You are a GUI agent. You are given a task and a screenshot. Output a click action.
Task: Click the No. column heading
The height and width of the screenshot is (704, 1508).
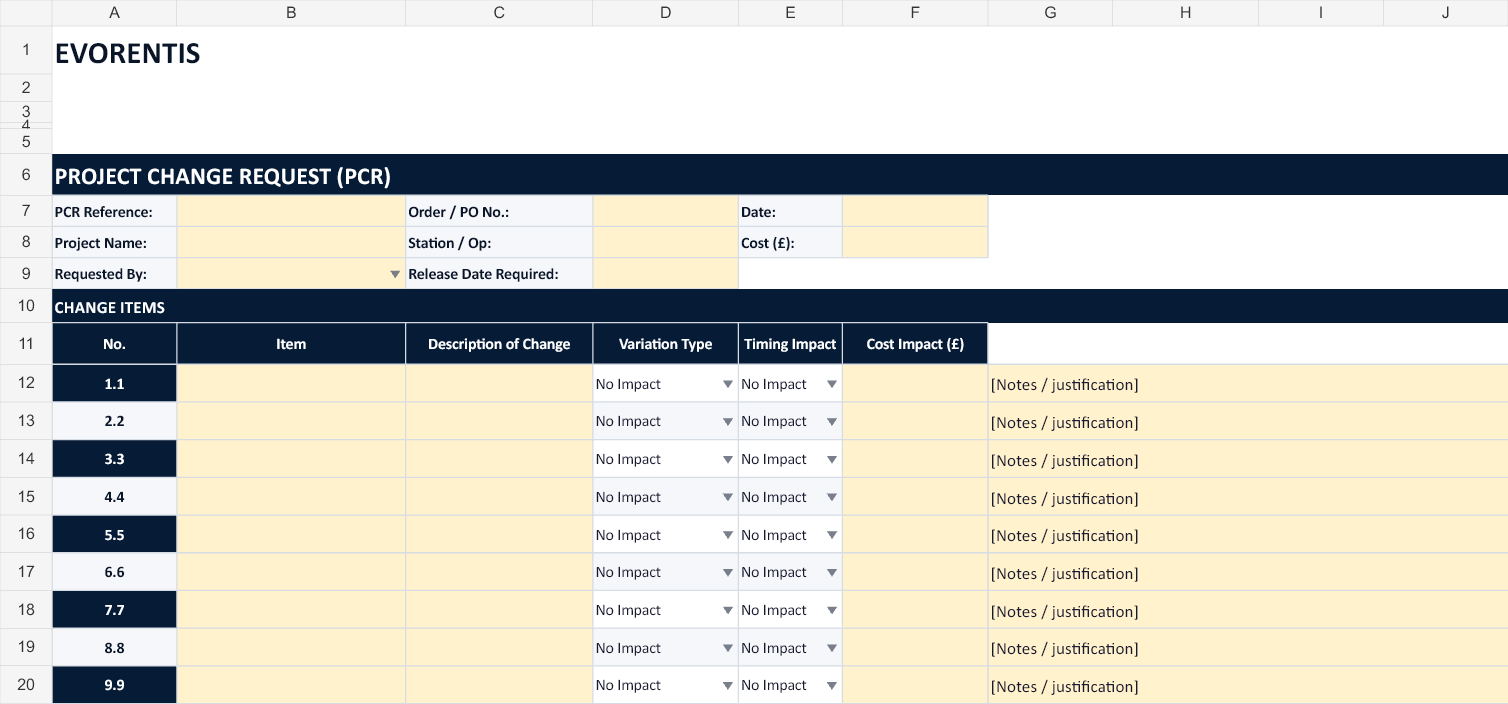114,344
